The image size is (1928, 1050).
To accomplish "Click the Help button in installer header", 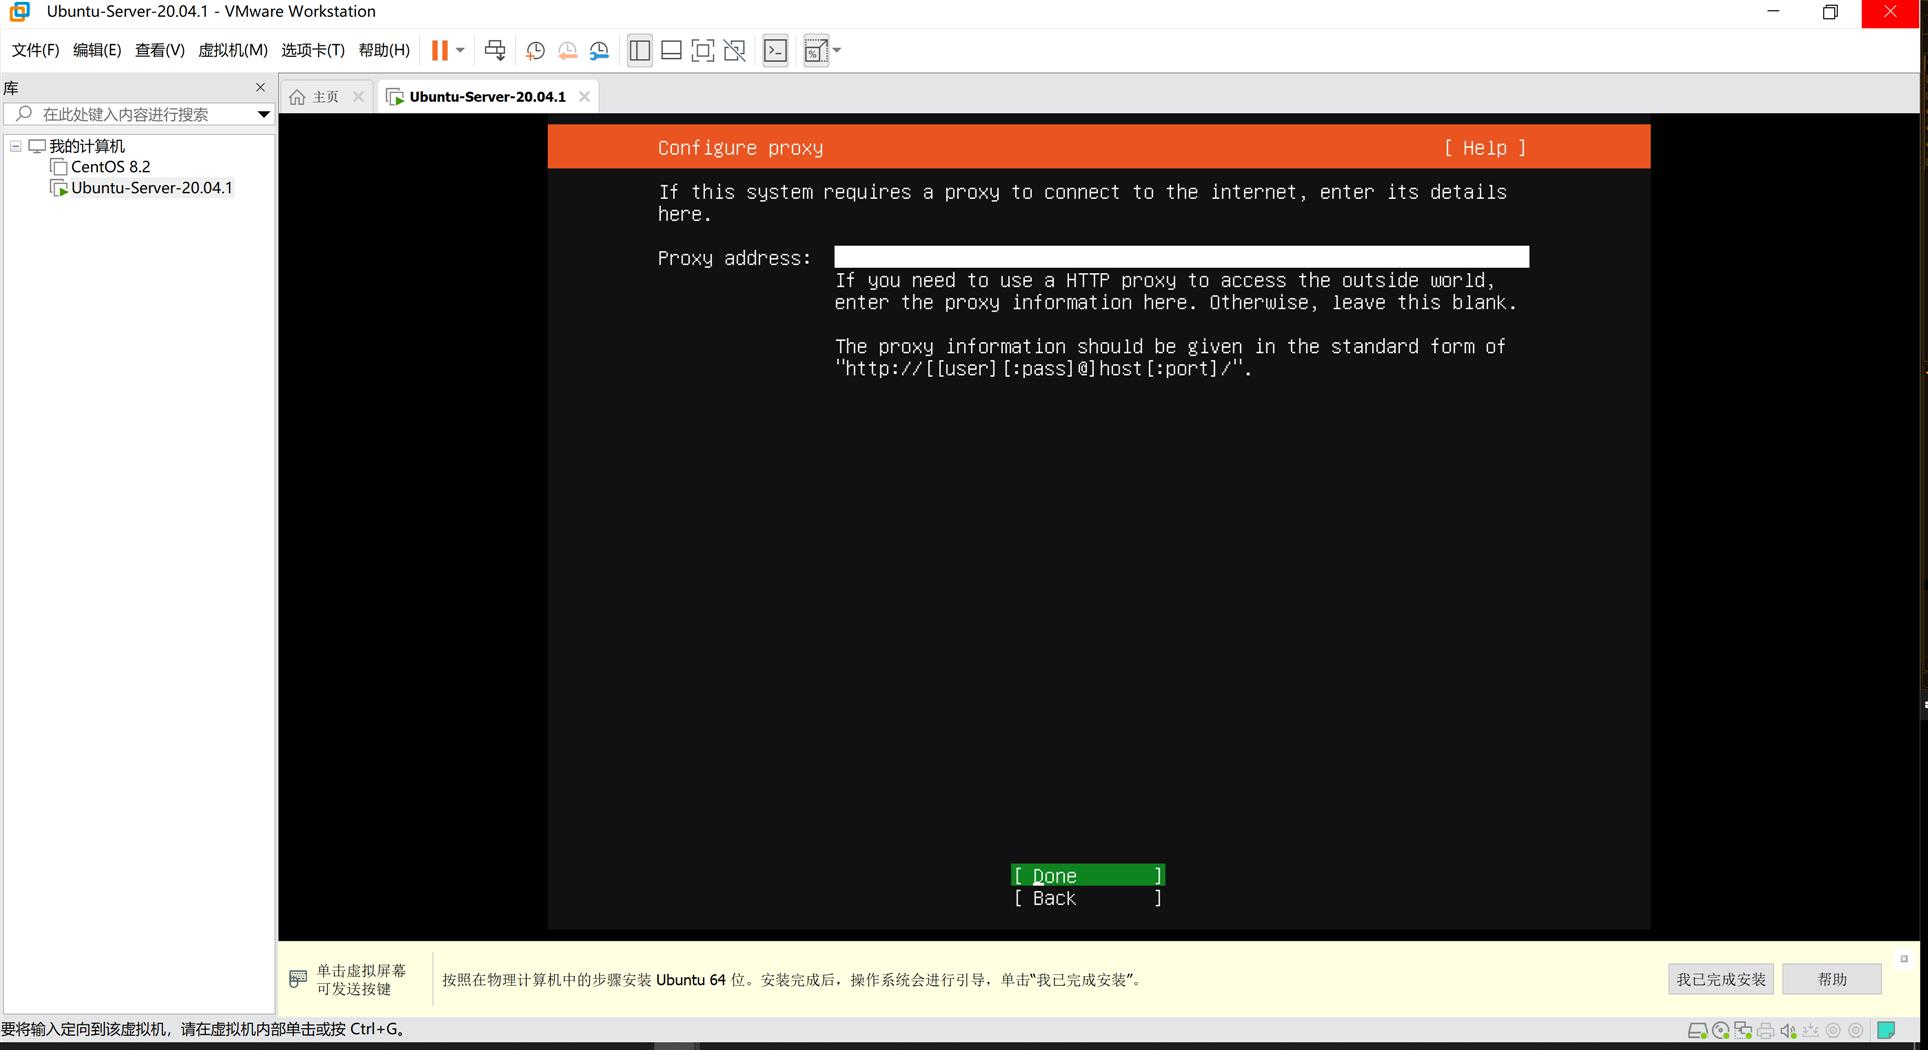I will tap(1485, 148).
